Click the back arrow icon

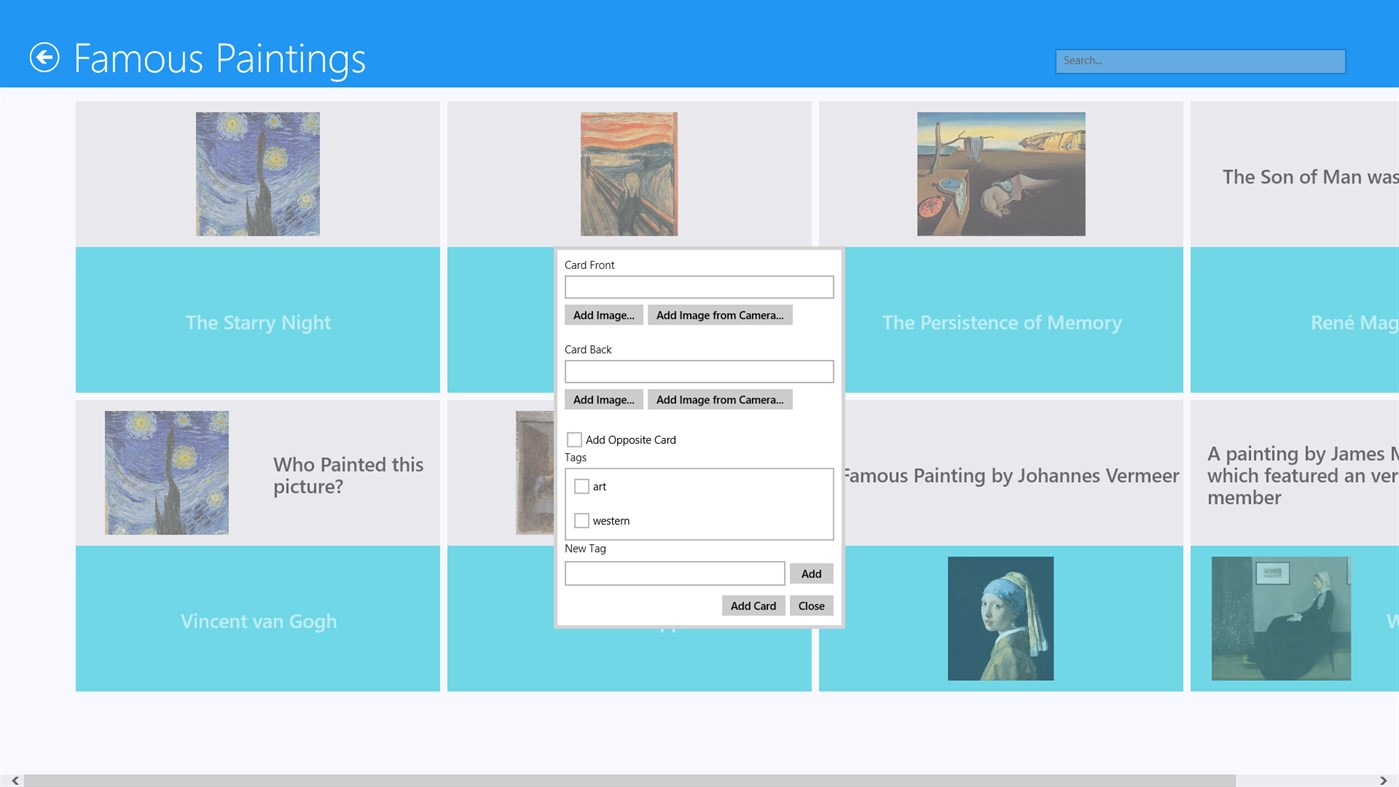(43, 57)
